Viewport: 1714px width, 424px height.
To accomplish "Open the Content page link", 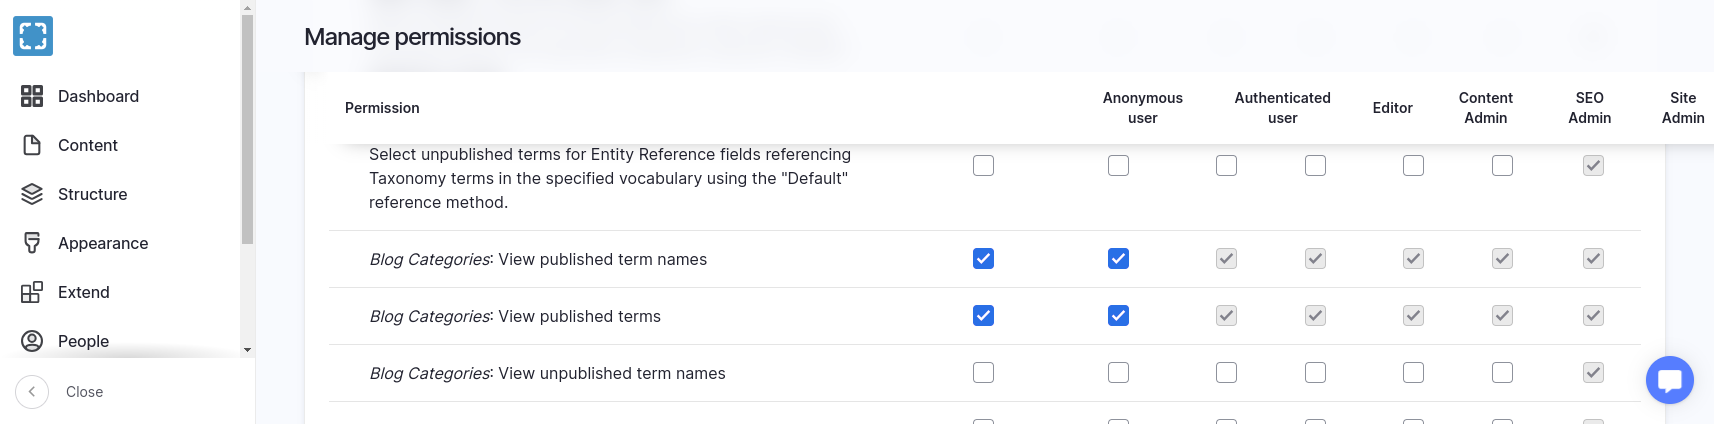I will click(x=88, y=145).
